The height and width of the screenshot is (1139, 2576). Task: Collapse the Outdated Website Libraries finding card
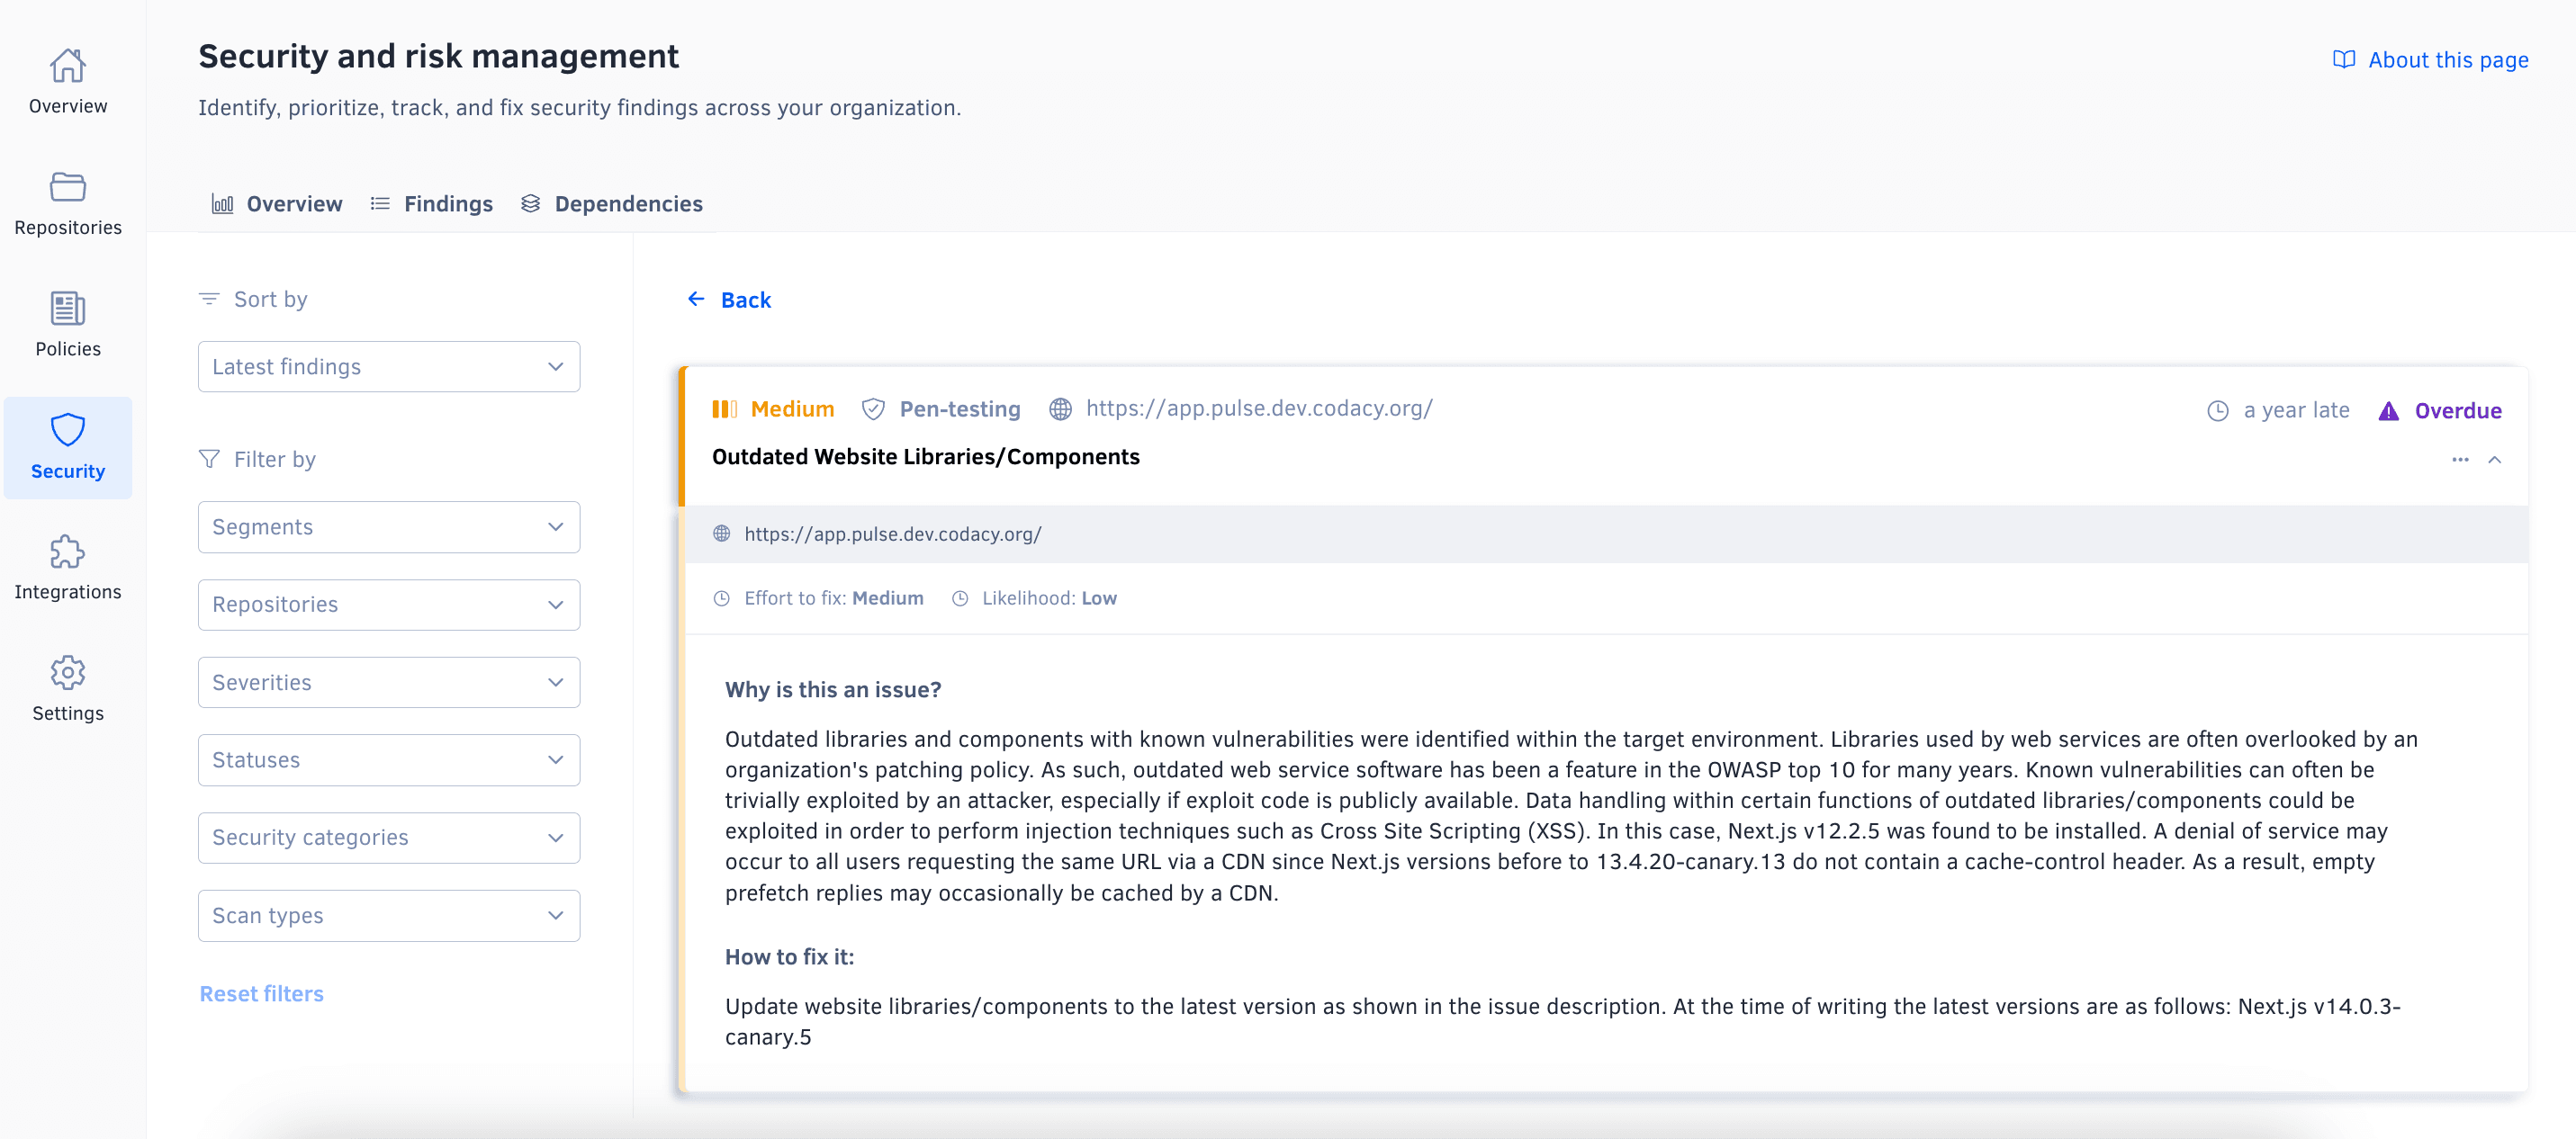click(2496, 461)
